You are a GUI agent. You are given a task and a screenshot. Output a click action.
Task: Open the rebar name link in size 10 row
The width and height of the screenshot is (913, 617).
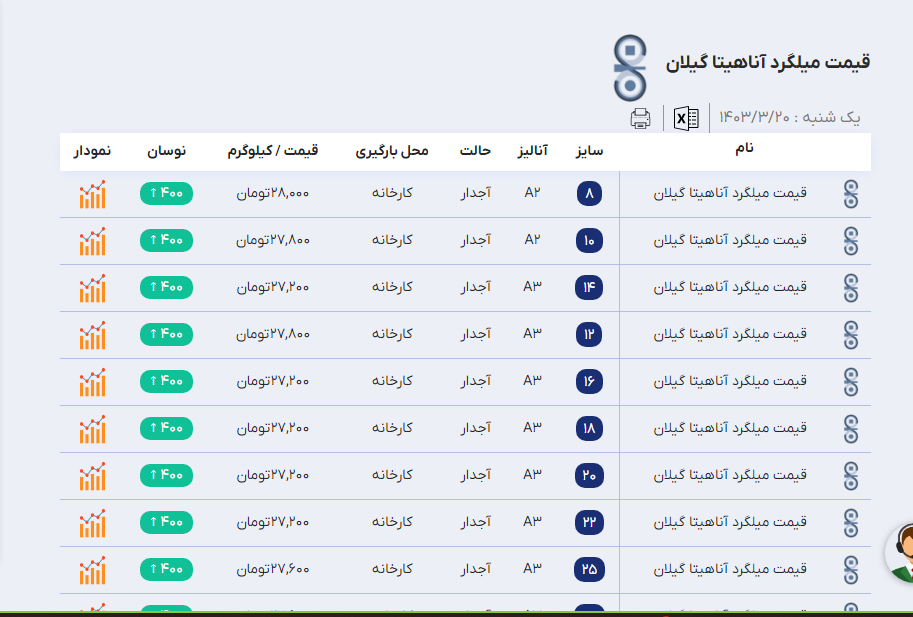tap(730, 241)
